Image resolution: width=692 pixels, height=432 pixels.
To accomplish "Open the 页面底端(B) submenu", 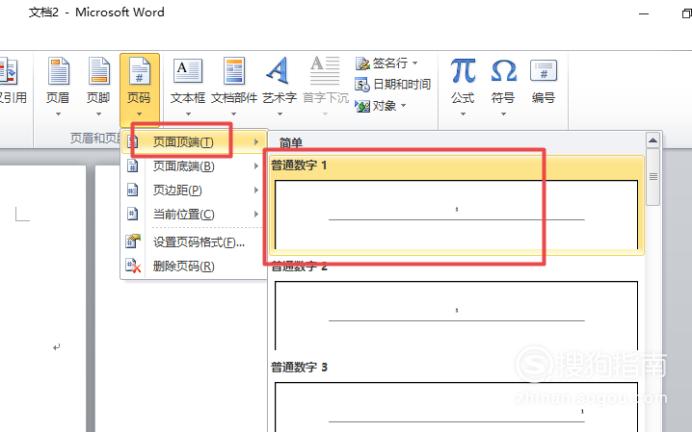I will [x=194, y=166].
